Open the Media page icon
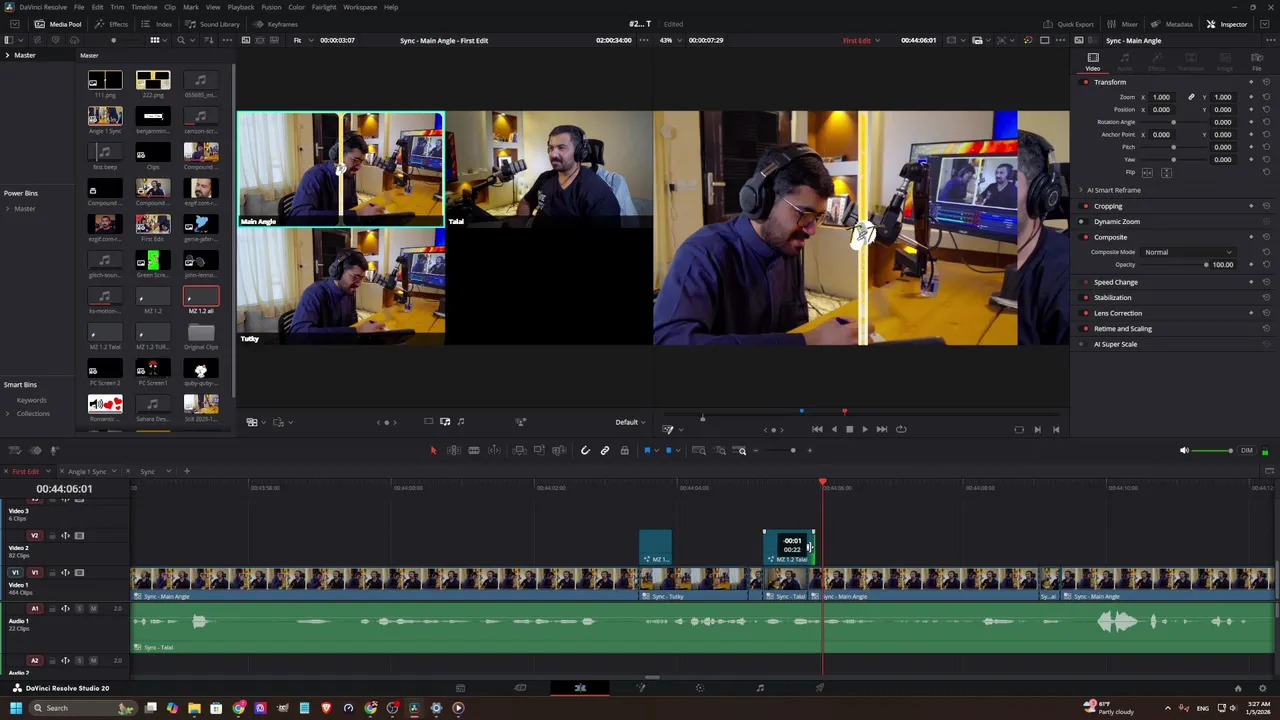 click(x=460, y=688)
